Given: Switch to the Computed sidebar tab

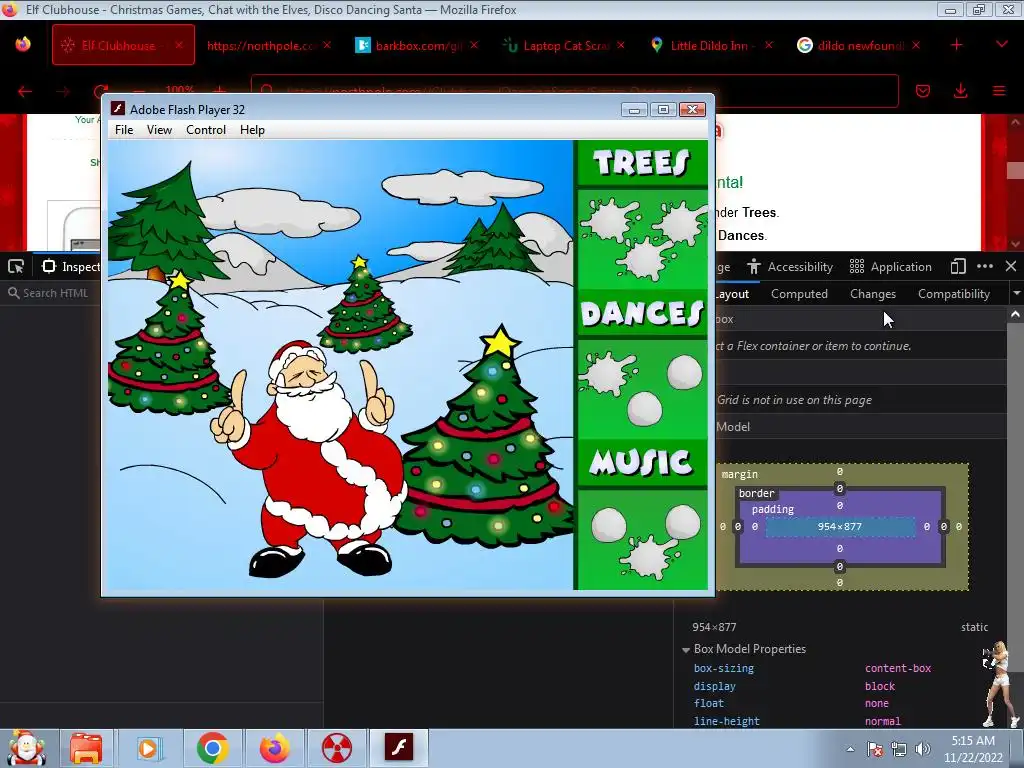Looking at the screenshot, I should click(x=799, y=294).
